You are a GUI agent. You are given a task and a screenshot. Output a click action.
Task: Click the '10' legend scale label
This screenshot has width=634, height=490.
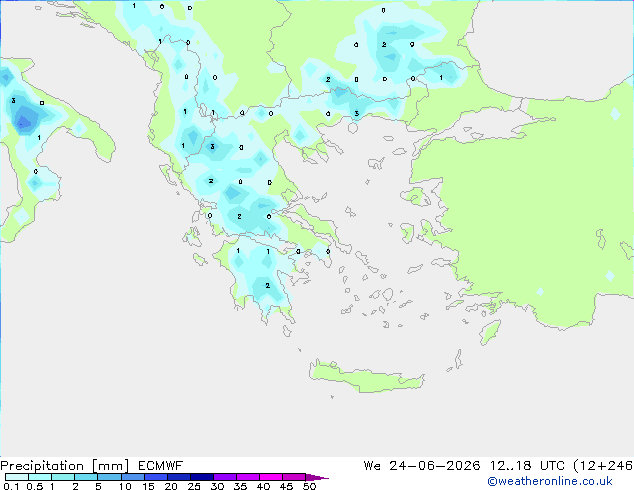(x=125, y=486)
